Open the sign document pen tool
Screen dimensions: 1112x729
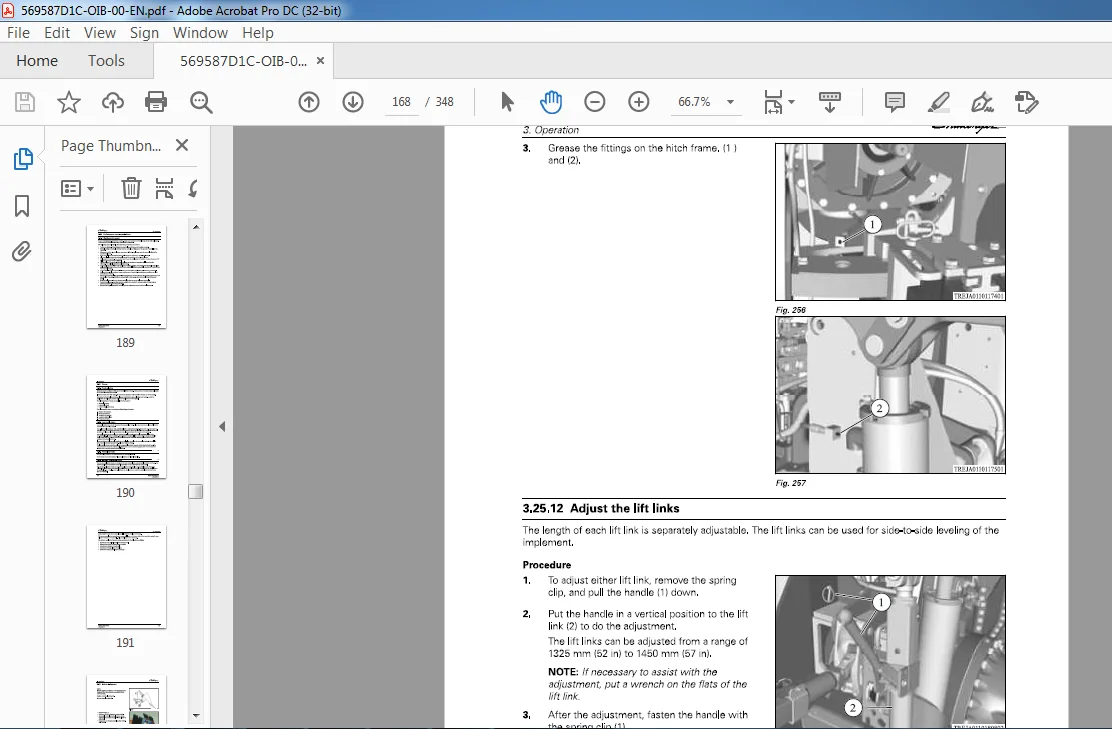(982, 102)
